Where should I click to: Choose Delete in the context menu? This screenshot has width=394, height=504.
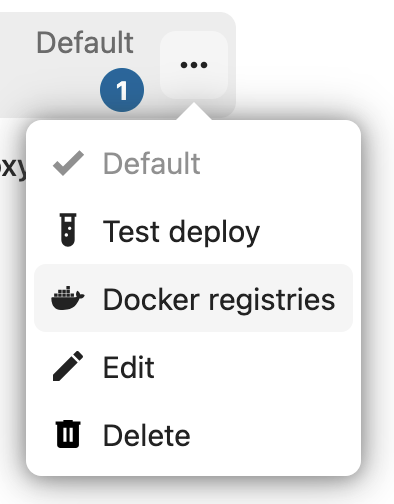click(x=193, y=435)
